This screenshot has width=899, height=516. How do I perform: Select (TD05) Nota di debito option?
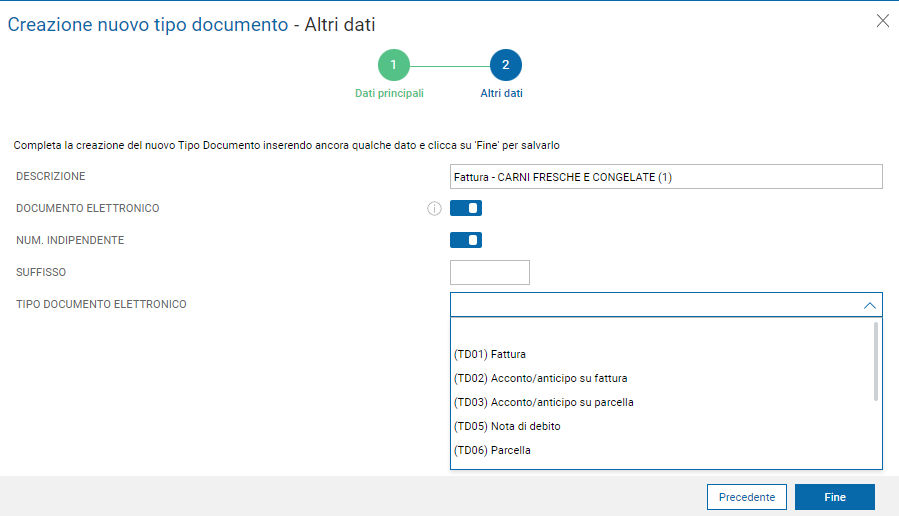[x=662, y=427]
